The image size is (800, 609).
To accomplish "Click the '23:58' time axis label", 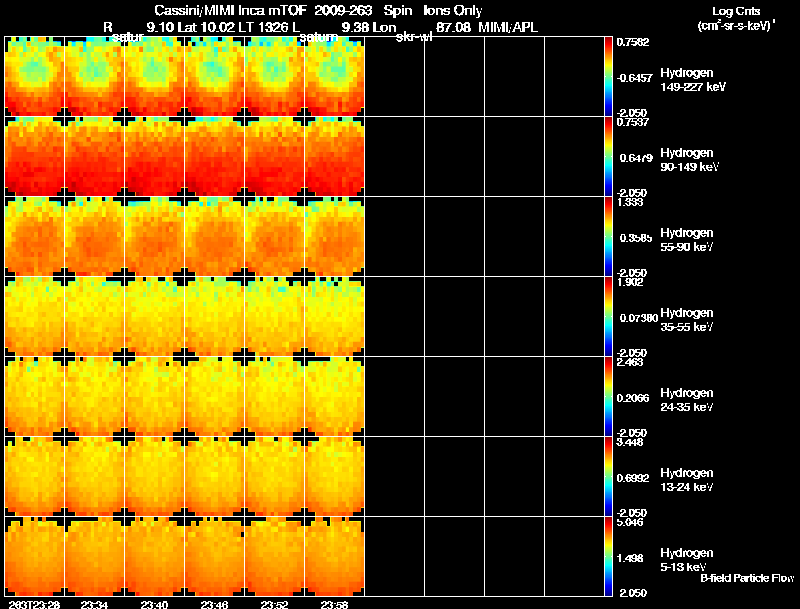I will tap(335, 604).
